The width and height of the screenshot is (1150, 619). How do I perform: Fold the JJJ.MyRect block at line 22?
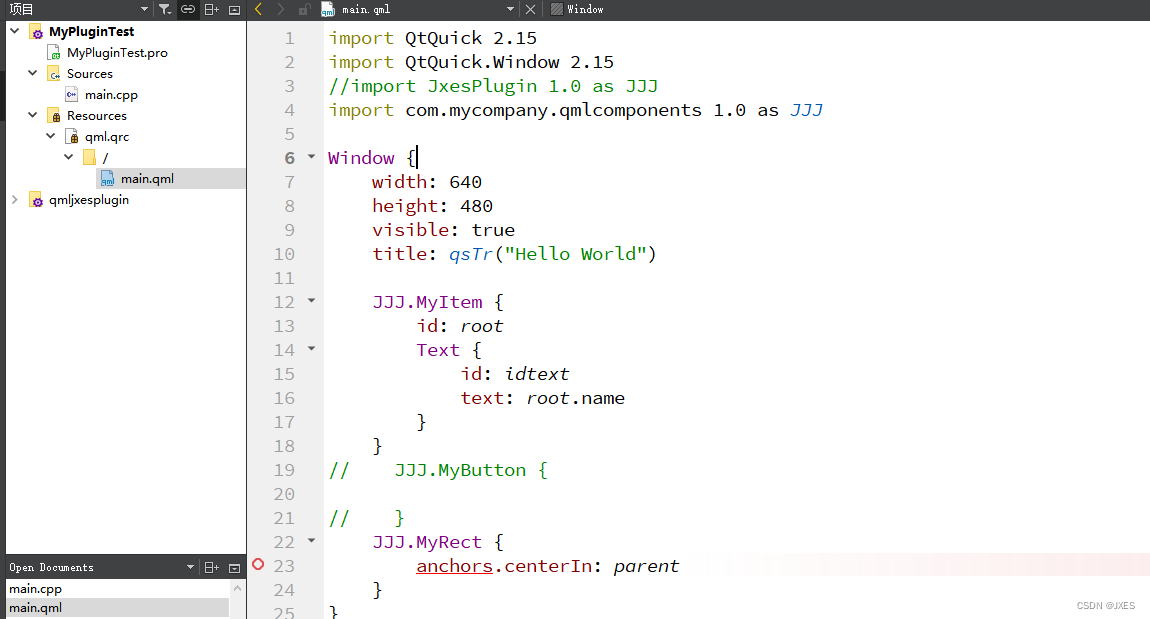[x=312, y=541]
